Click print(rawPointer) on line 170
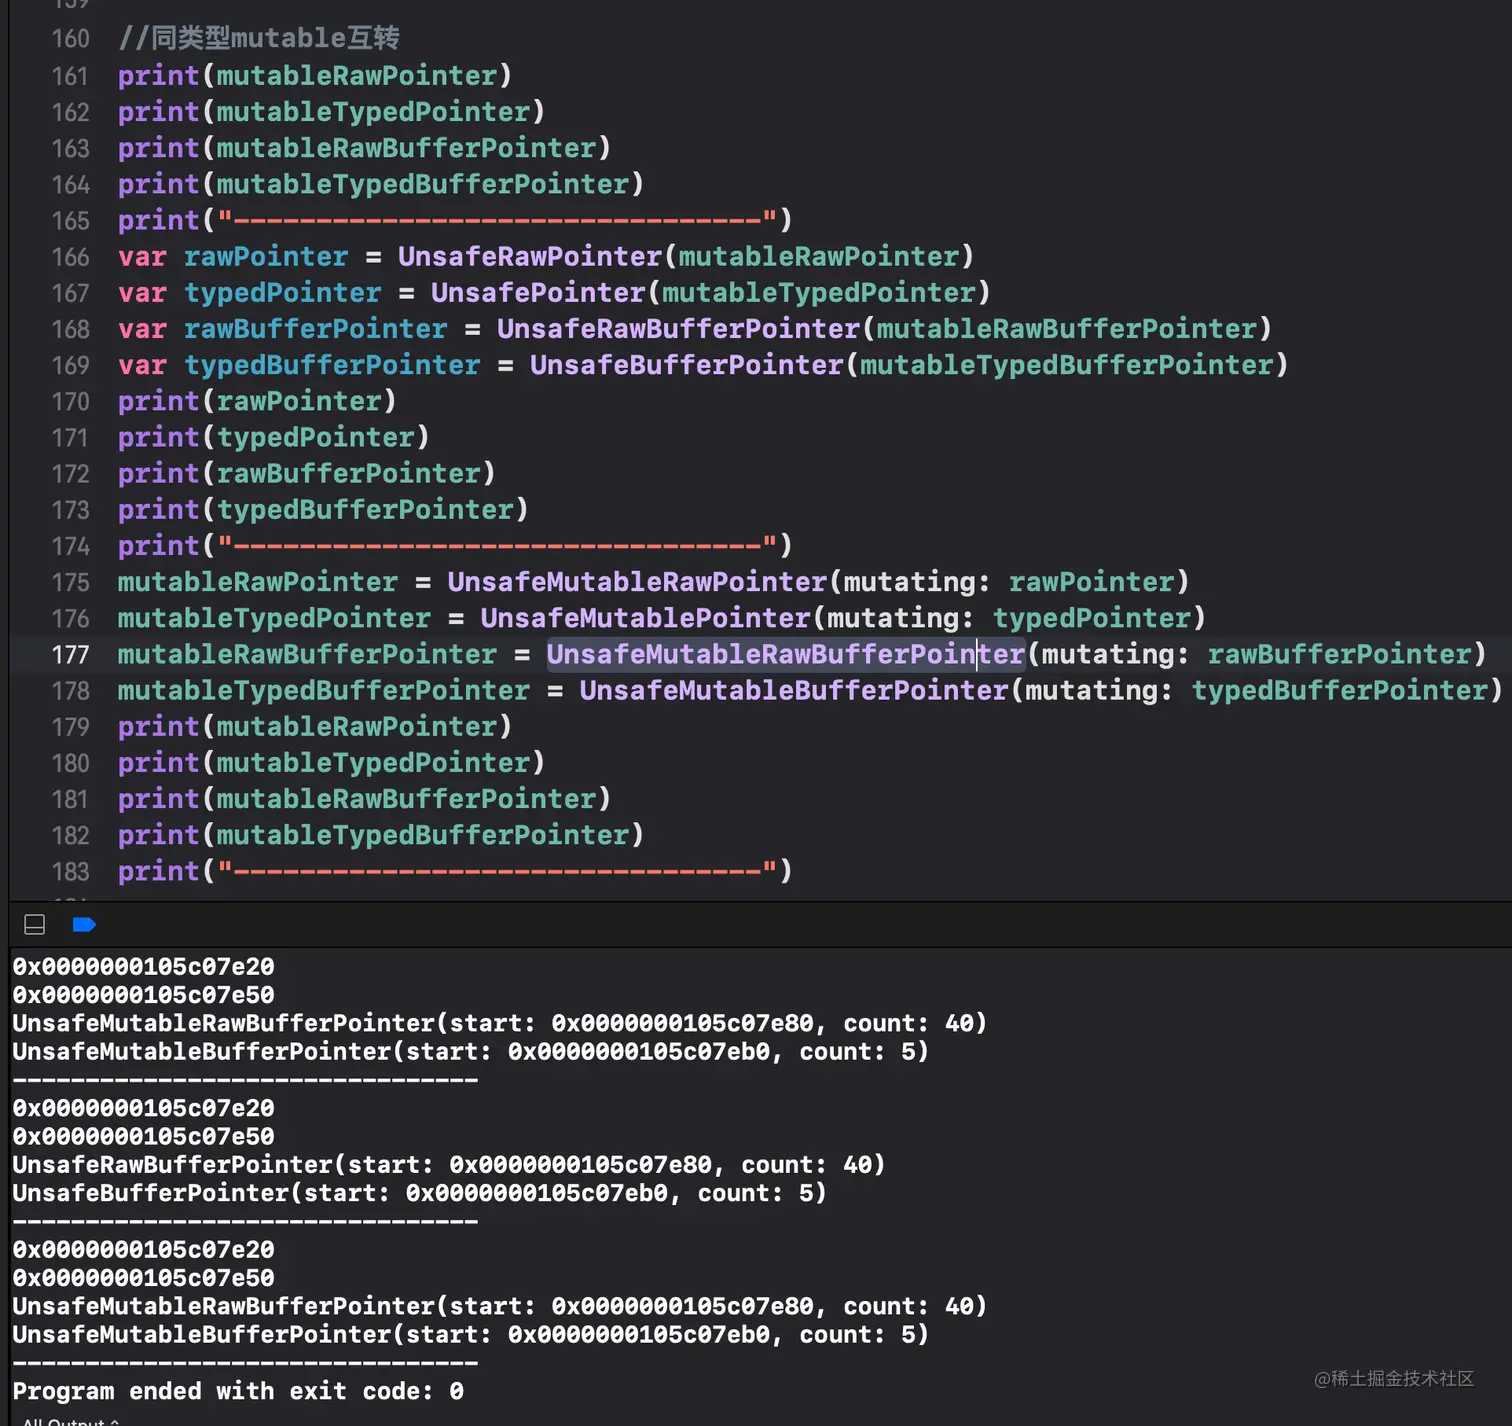The image size is (1512, 1426). point(257,401)
